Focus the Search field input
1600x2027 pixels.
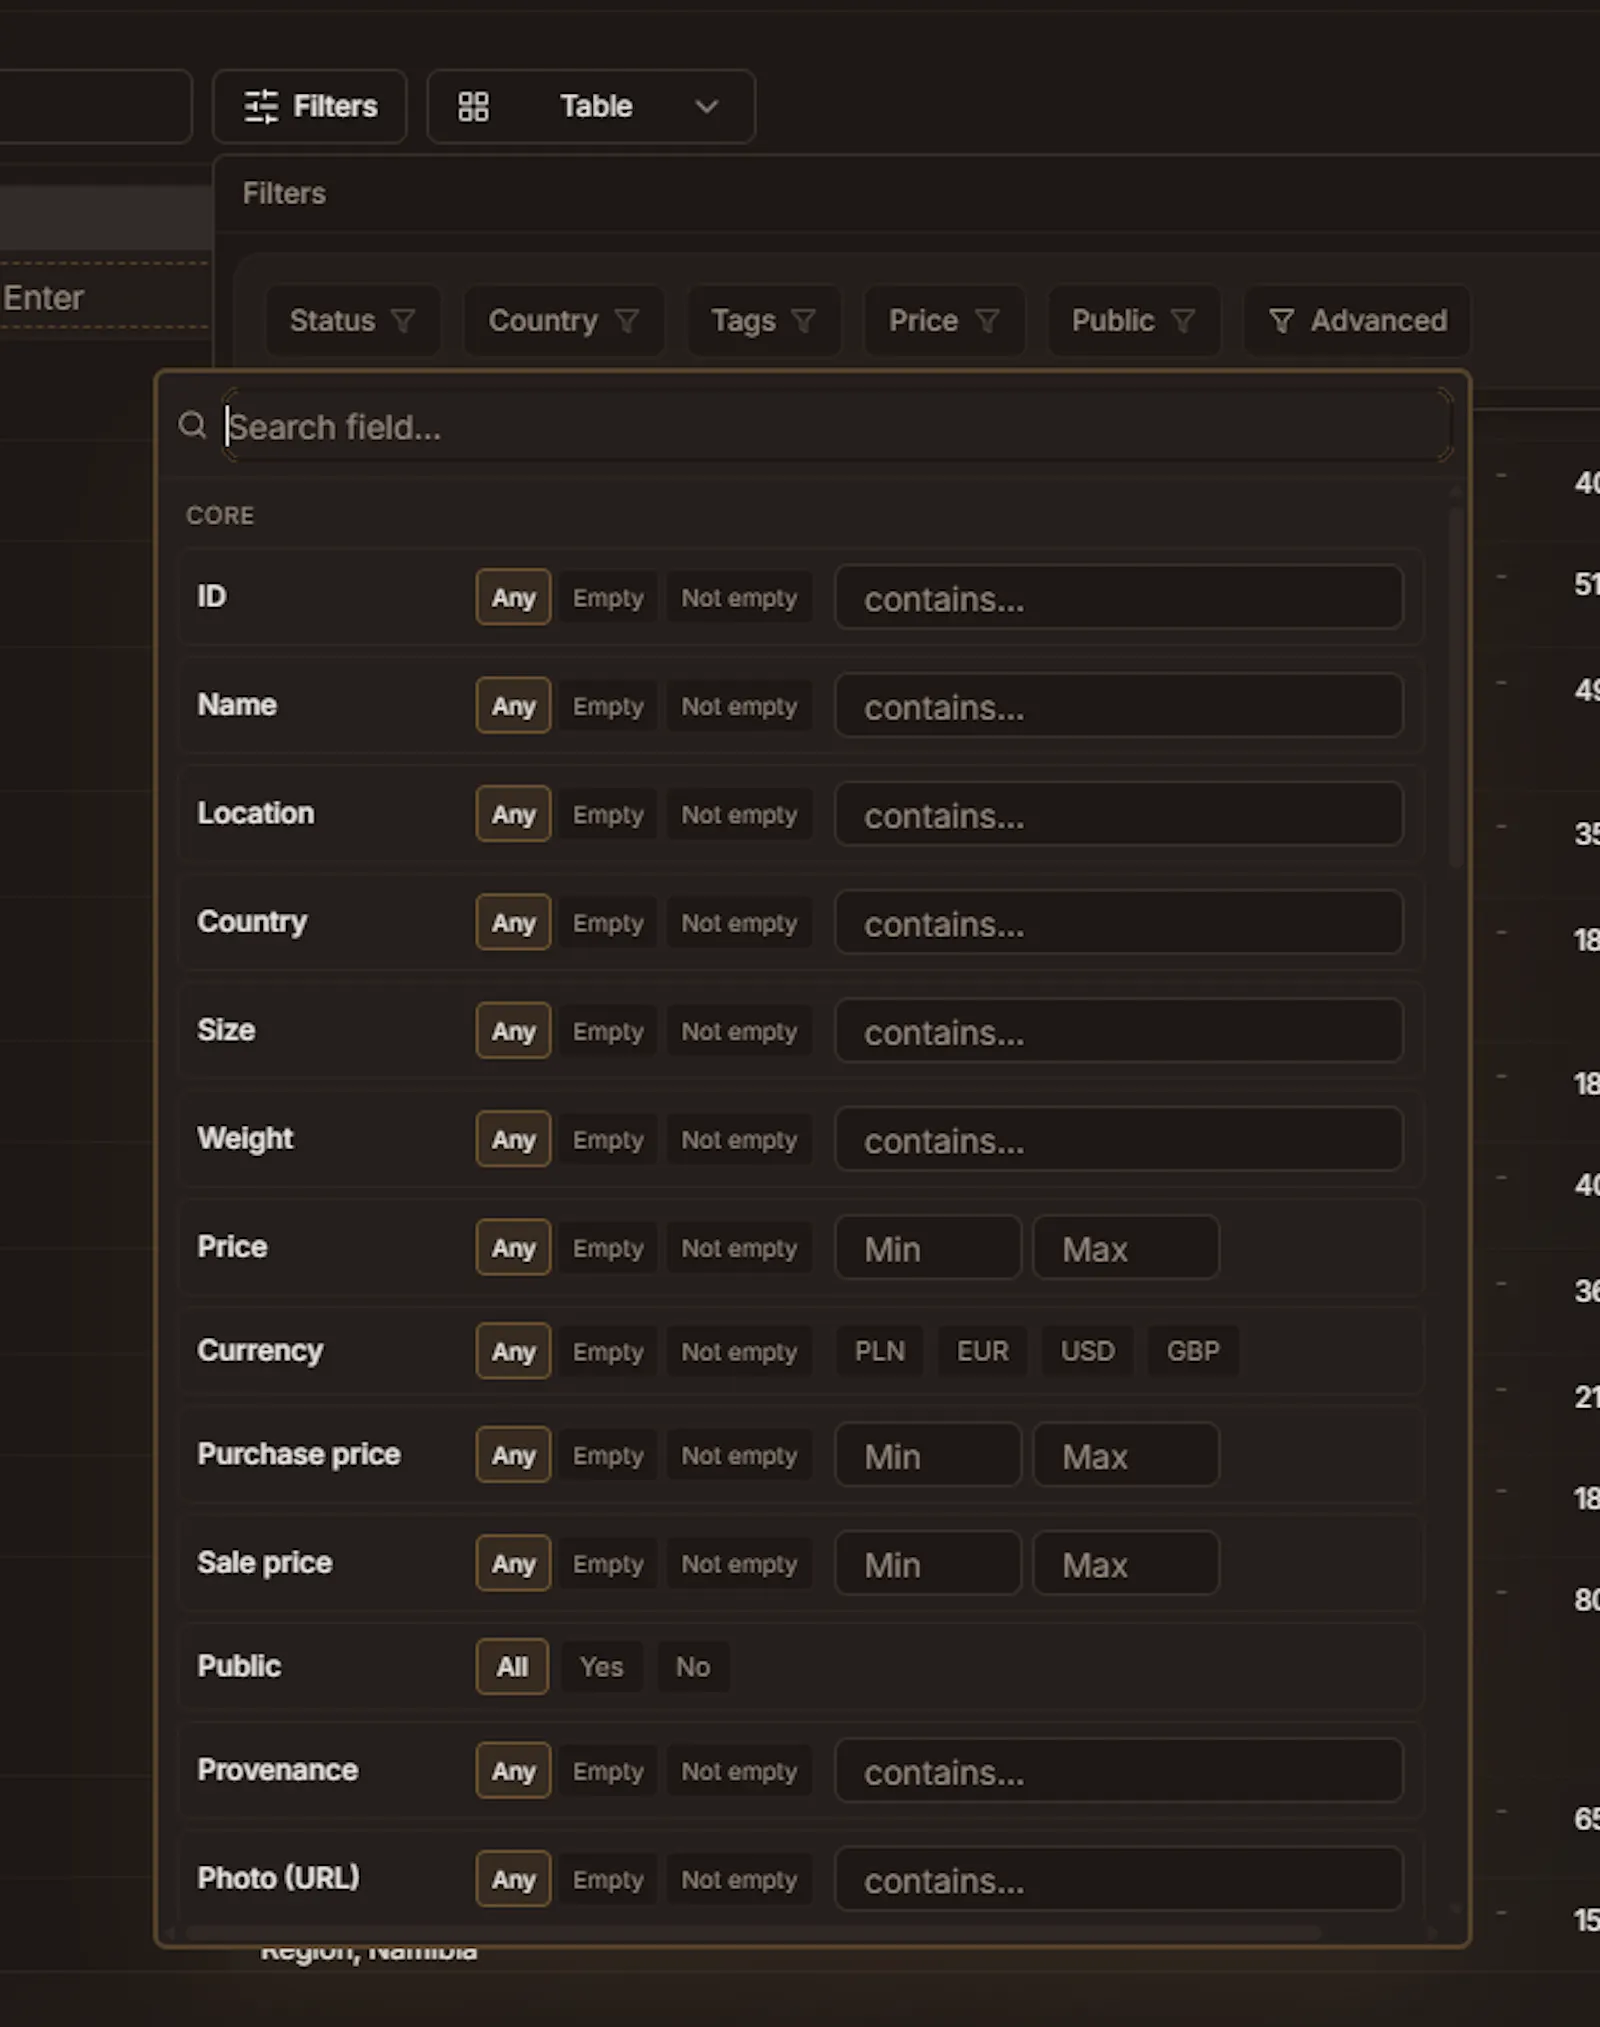pos(837,426)
